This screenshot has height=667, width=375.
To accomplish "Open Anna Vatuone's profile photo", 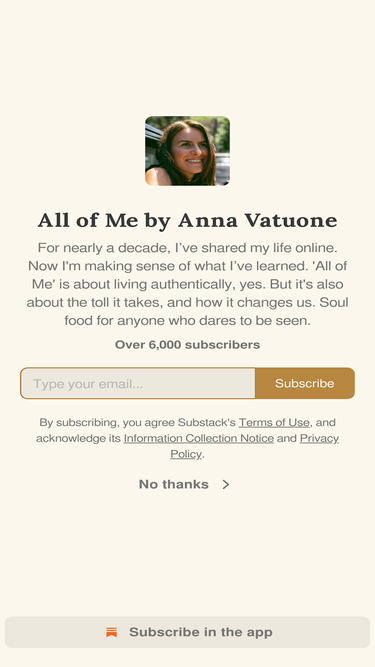I will [188, 151].
